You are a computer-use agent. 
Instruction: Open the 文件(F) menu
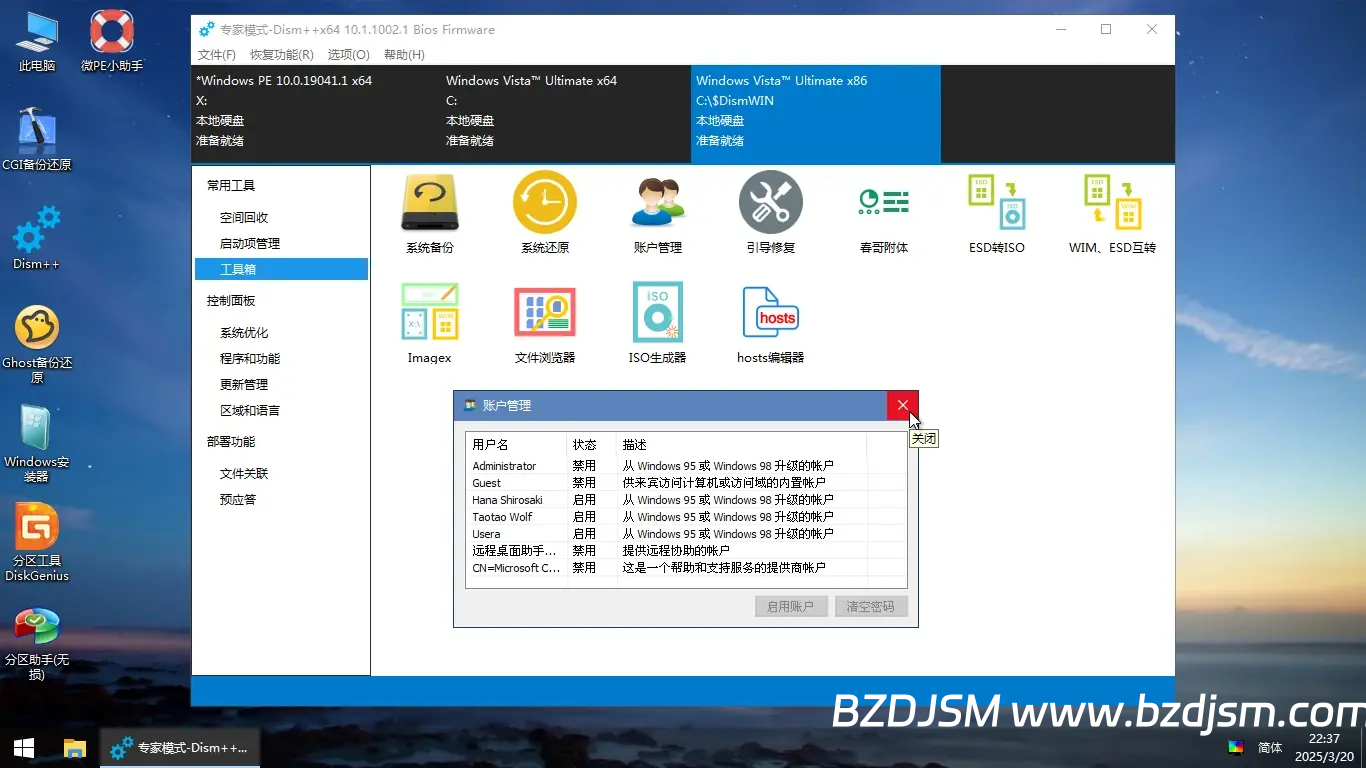(217, 55)
